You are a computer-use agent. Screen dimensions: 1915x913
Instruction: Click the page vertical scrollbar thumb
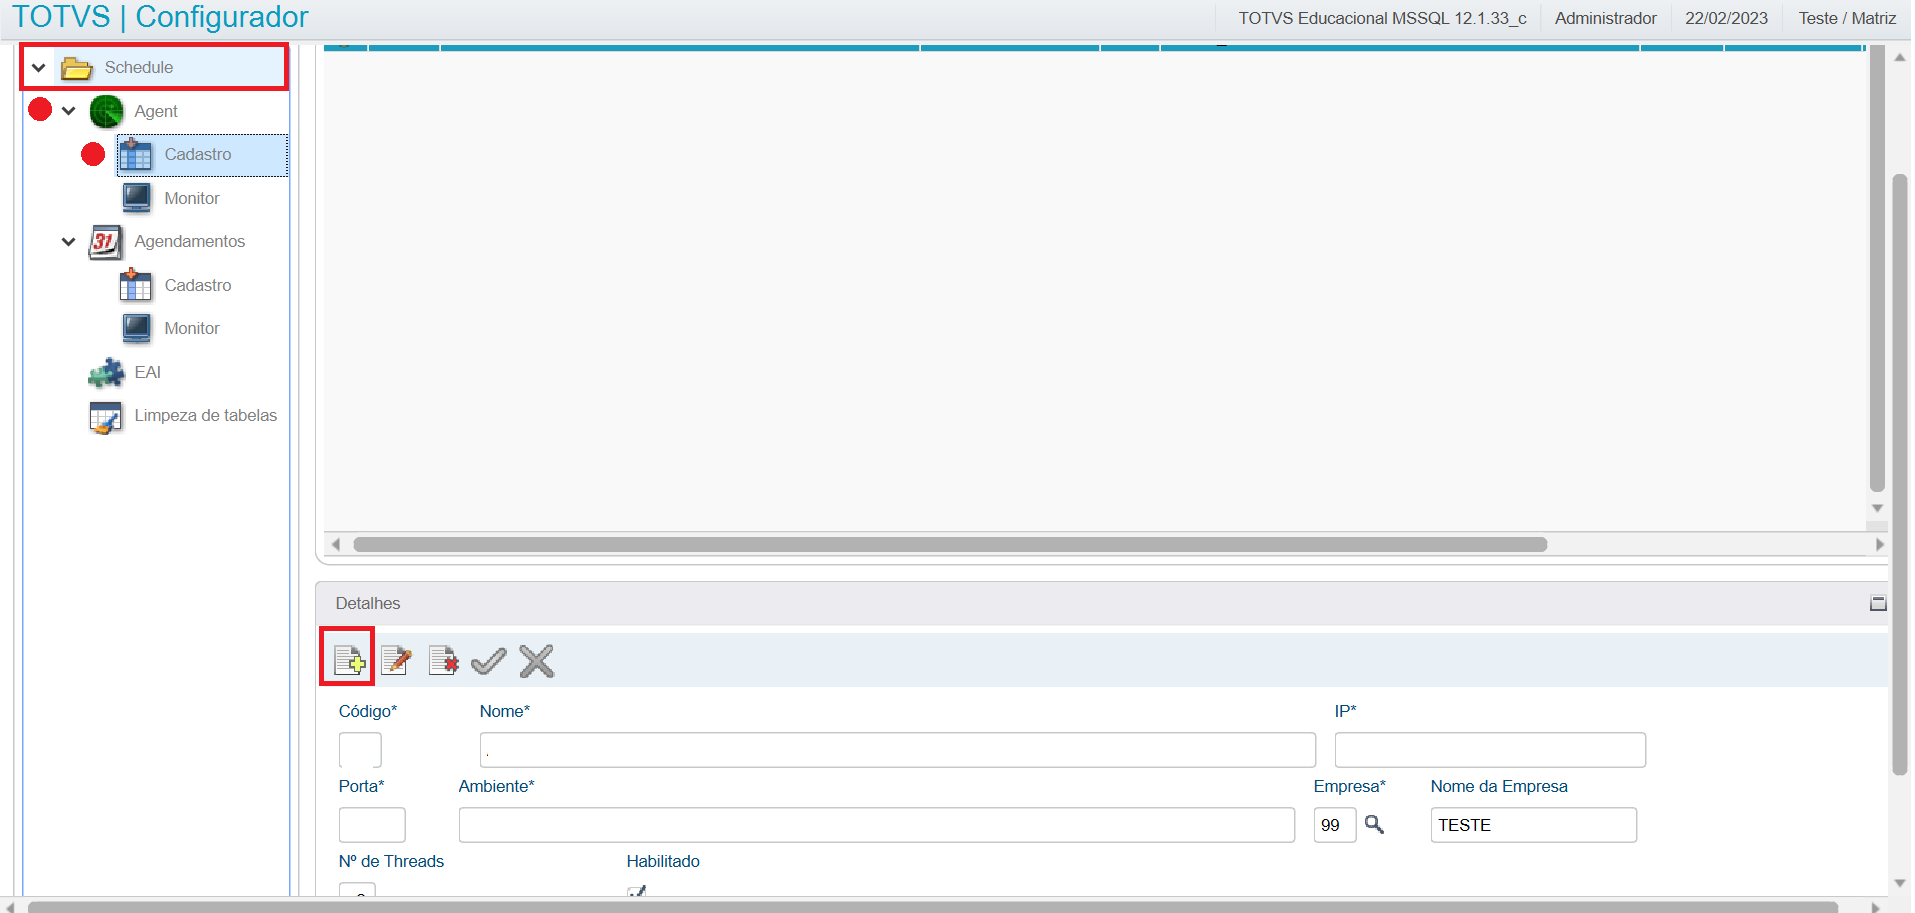pyautogui.click(x=1900, y=475)
